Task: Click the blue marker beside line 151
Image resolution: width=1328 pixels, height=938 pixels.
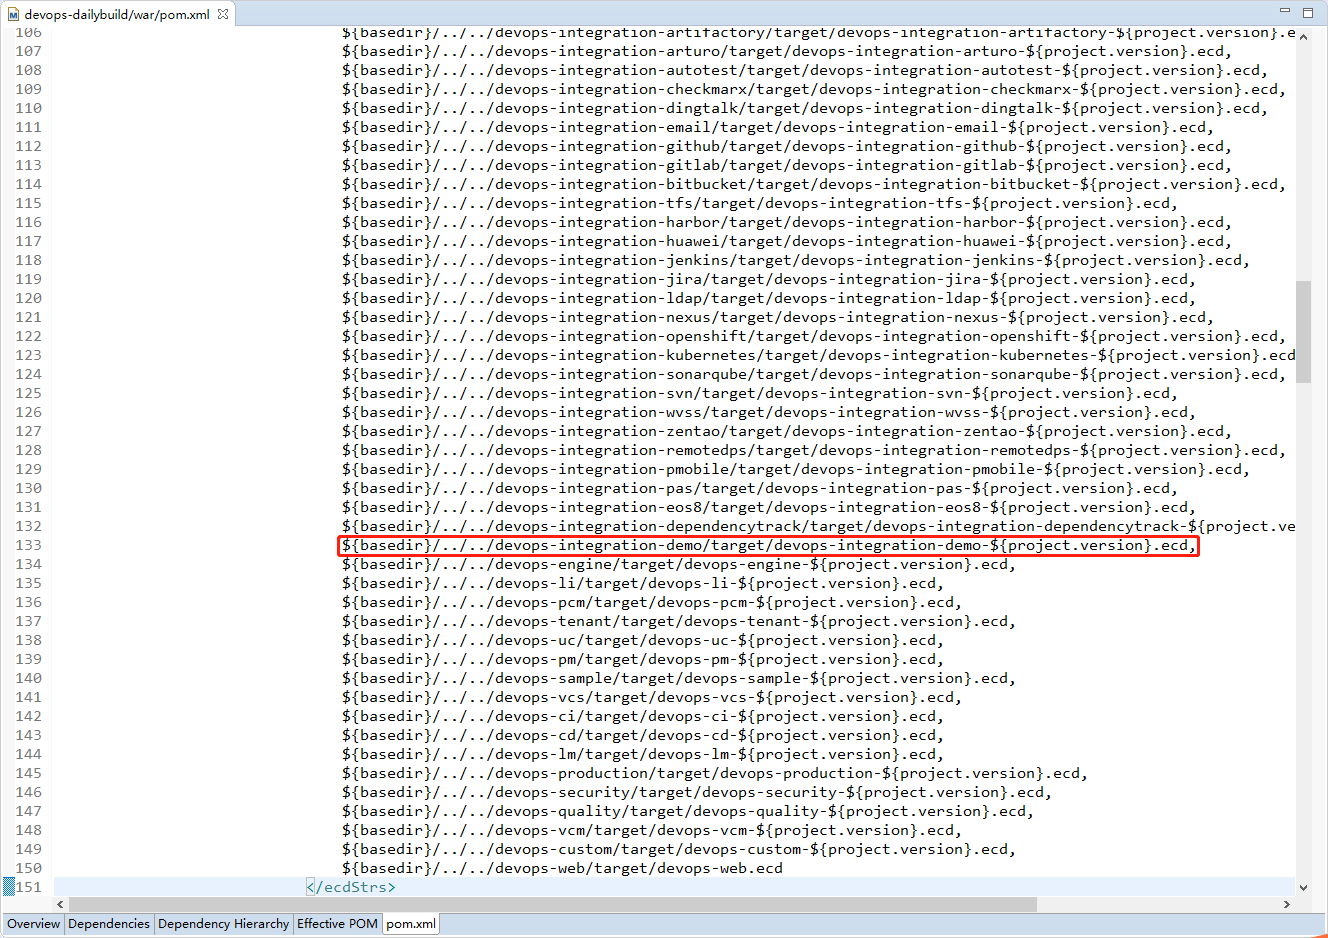Action: point(8,887)
